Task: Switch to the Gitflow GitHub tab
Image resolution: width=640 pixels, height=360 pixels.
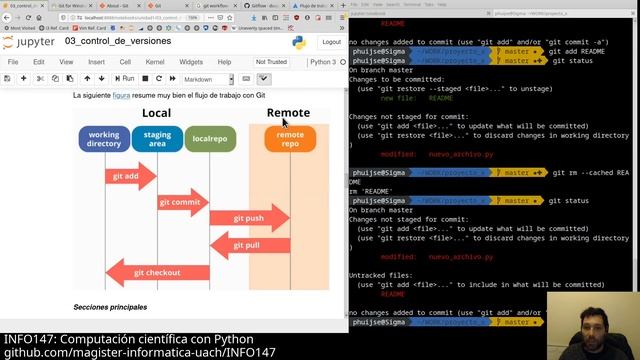Action: pos(264,6)
